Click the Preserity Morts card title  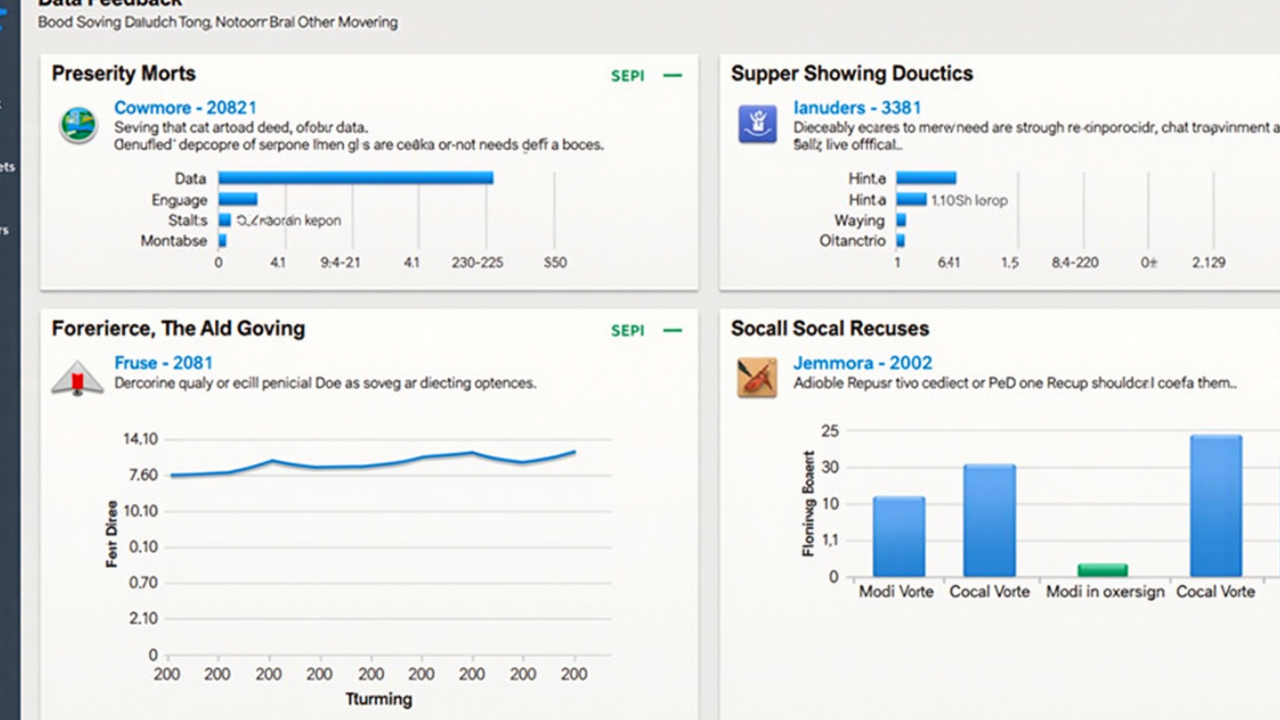coord(123,74)
